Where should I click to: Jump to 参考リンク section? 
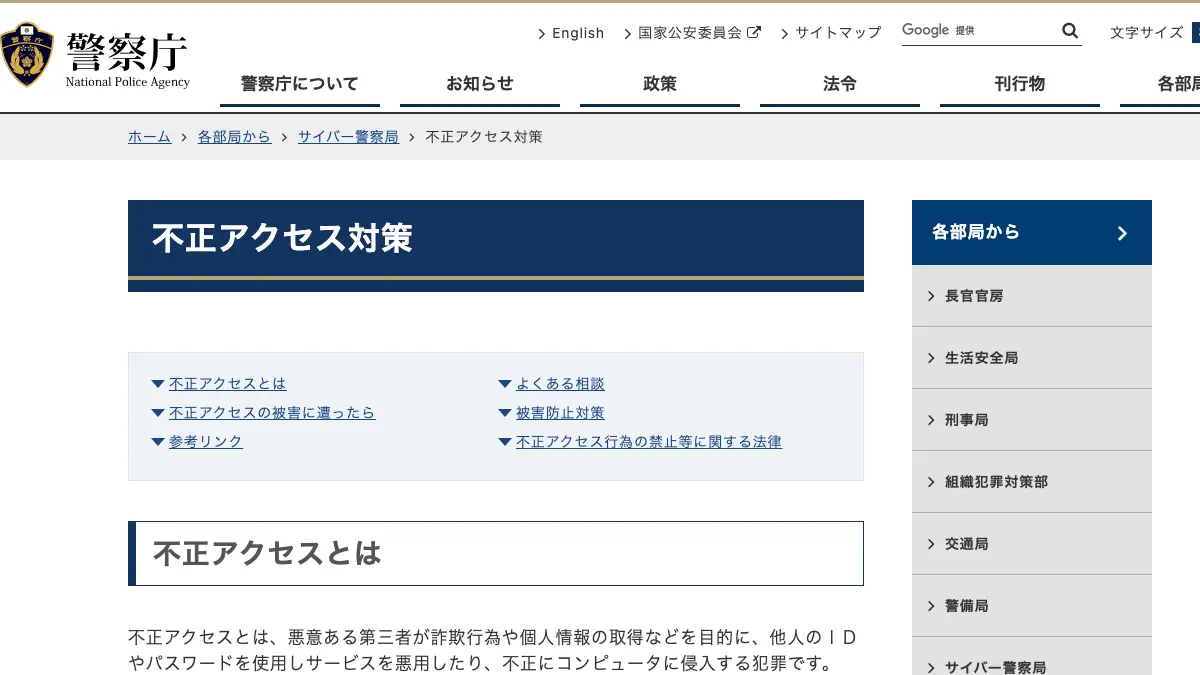206,442
